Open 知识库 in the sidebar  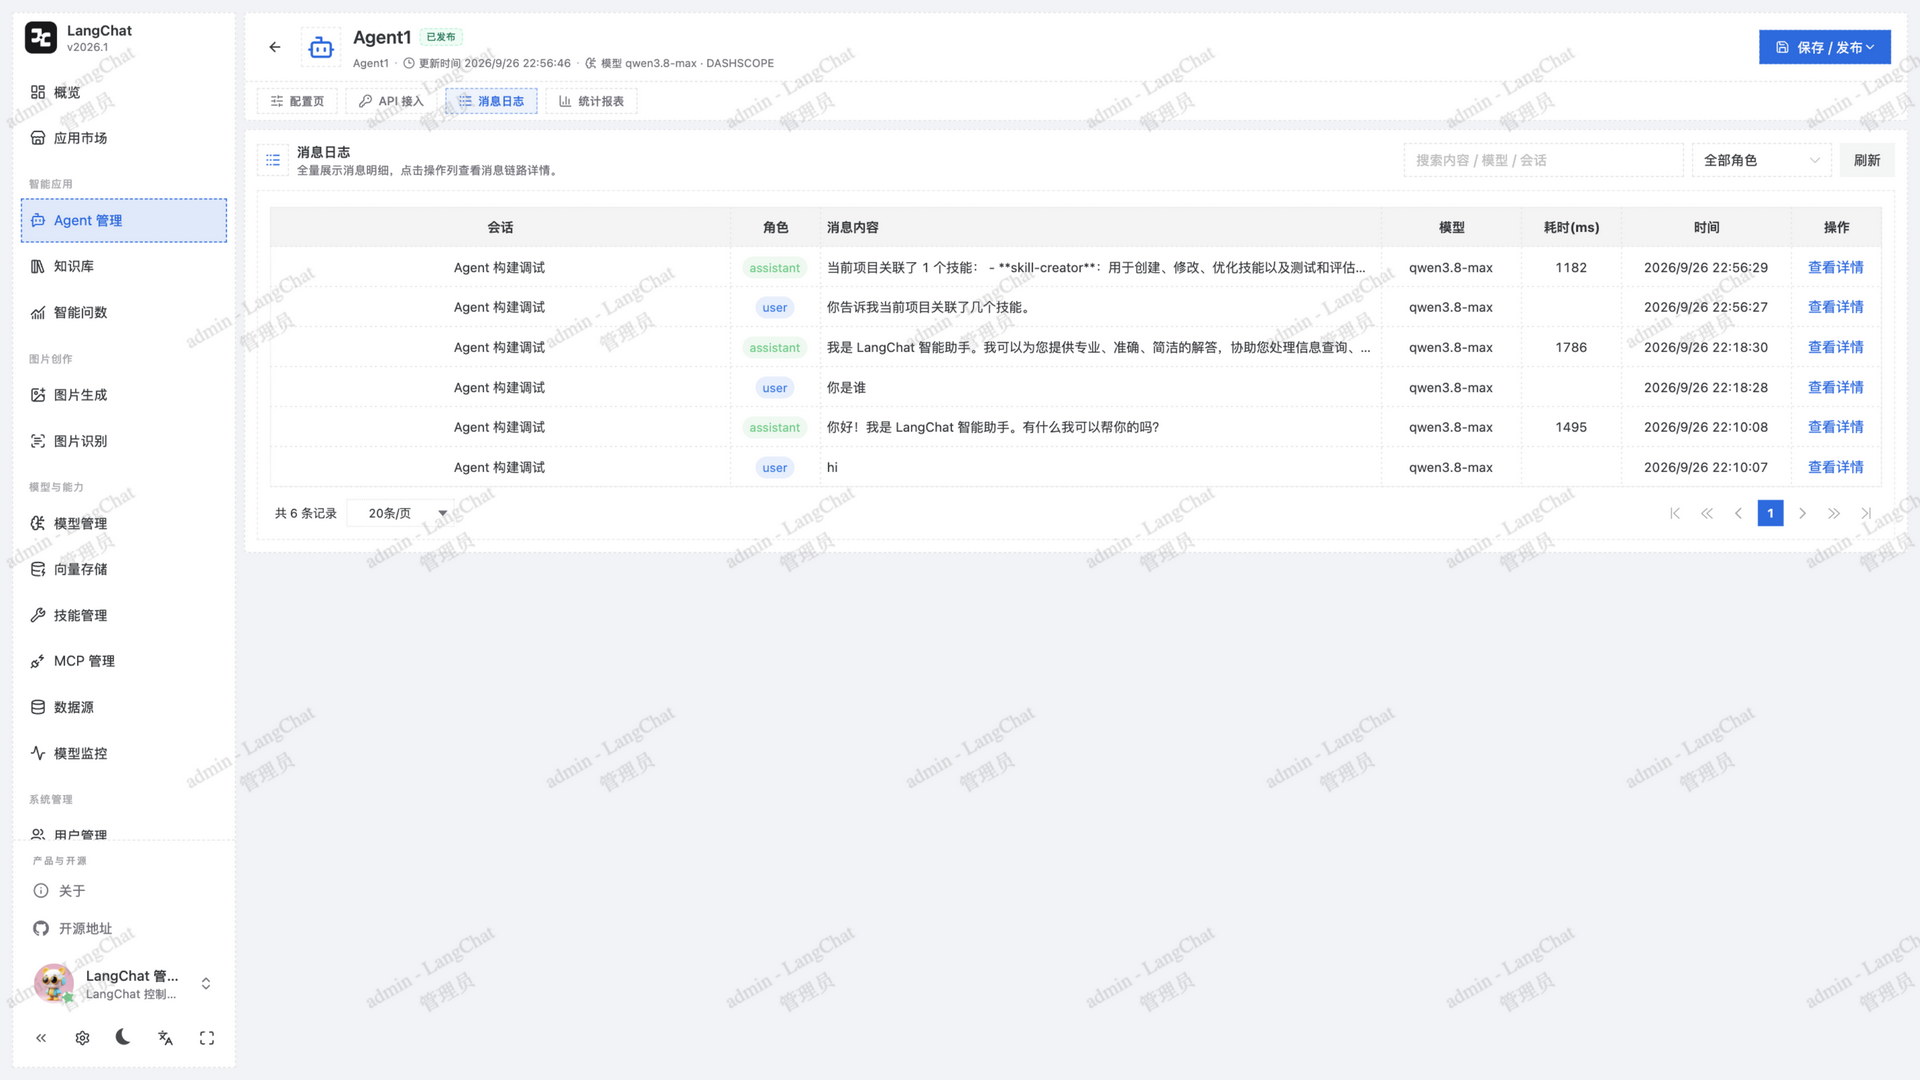(x=124, y=266)
